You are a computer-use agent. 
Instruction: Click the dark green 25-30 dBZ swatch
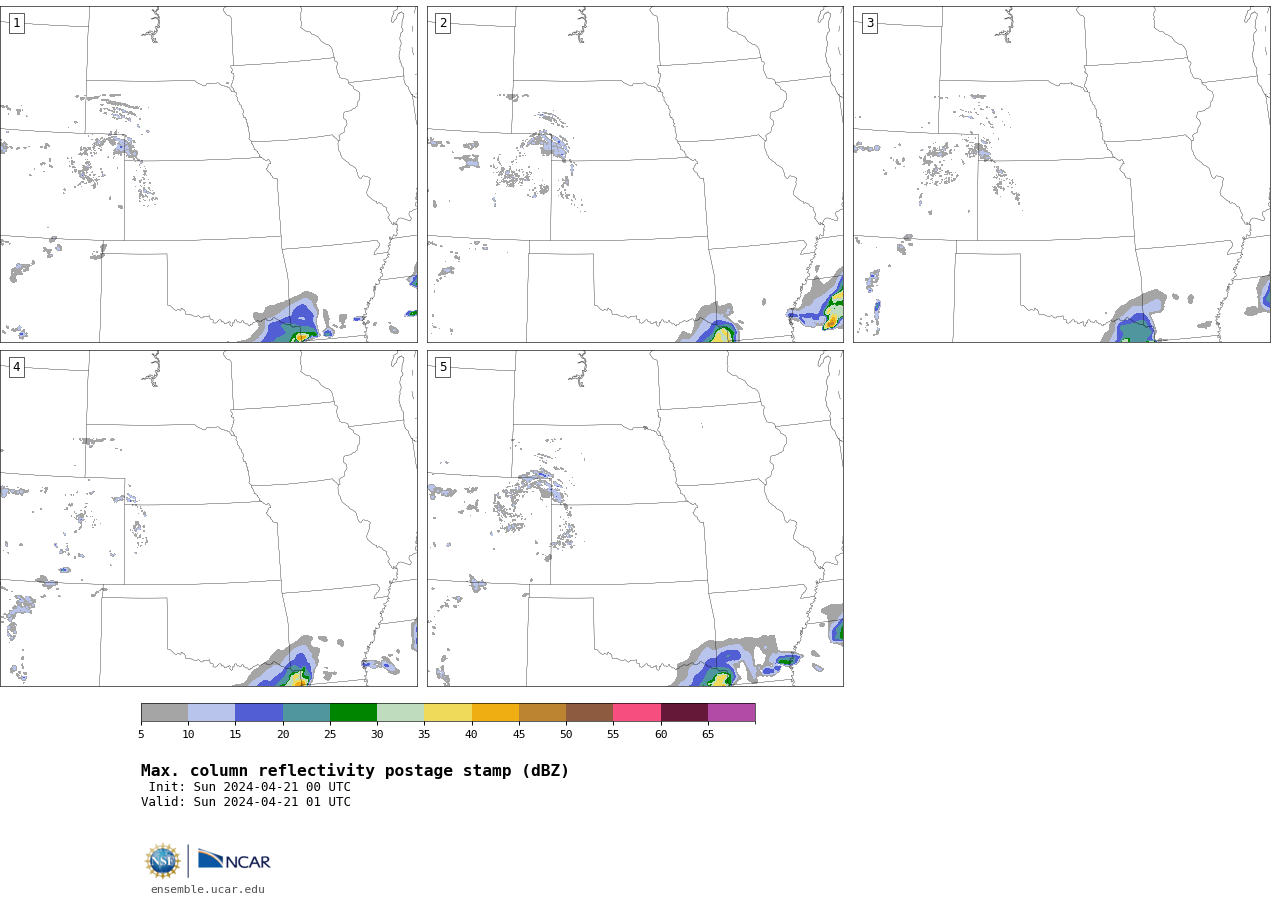tap(353, 712)
